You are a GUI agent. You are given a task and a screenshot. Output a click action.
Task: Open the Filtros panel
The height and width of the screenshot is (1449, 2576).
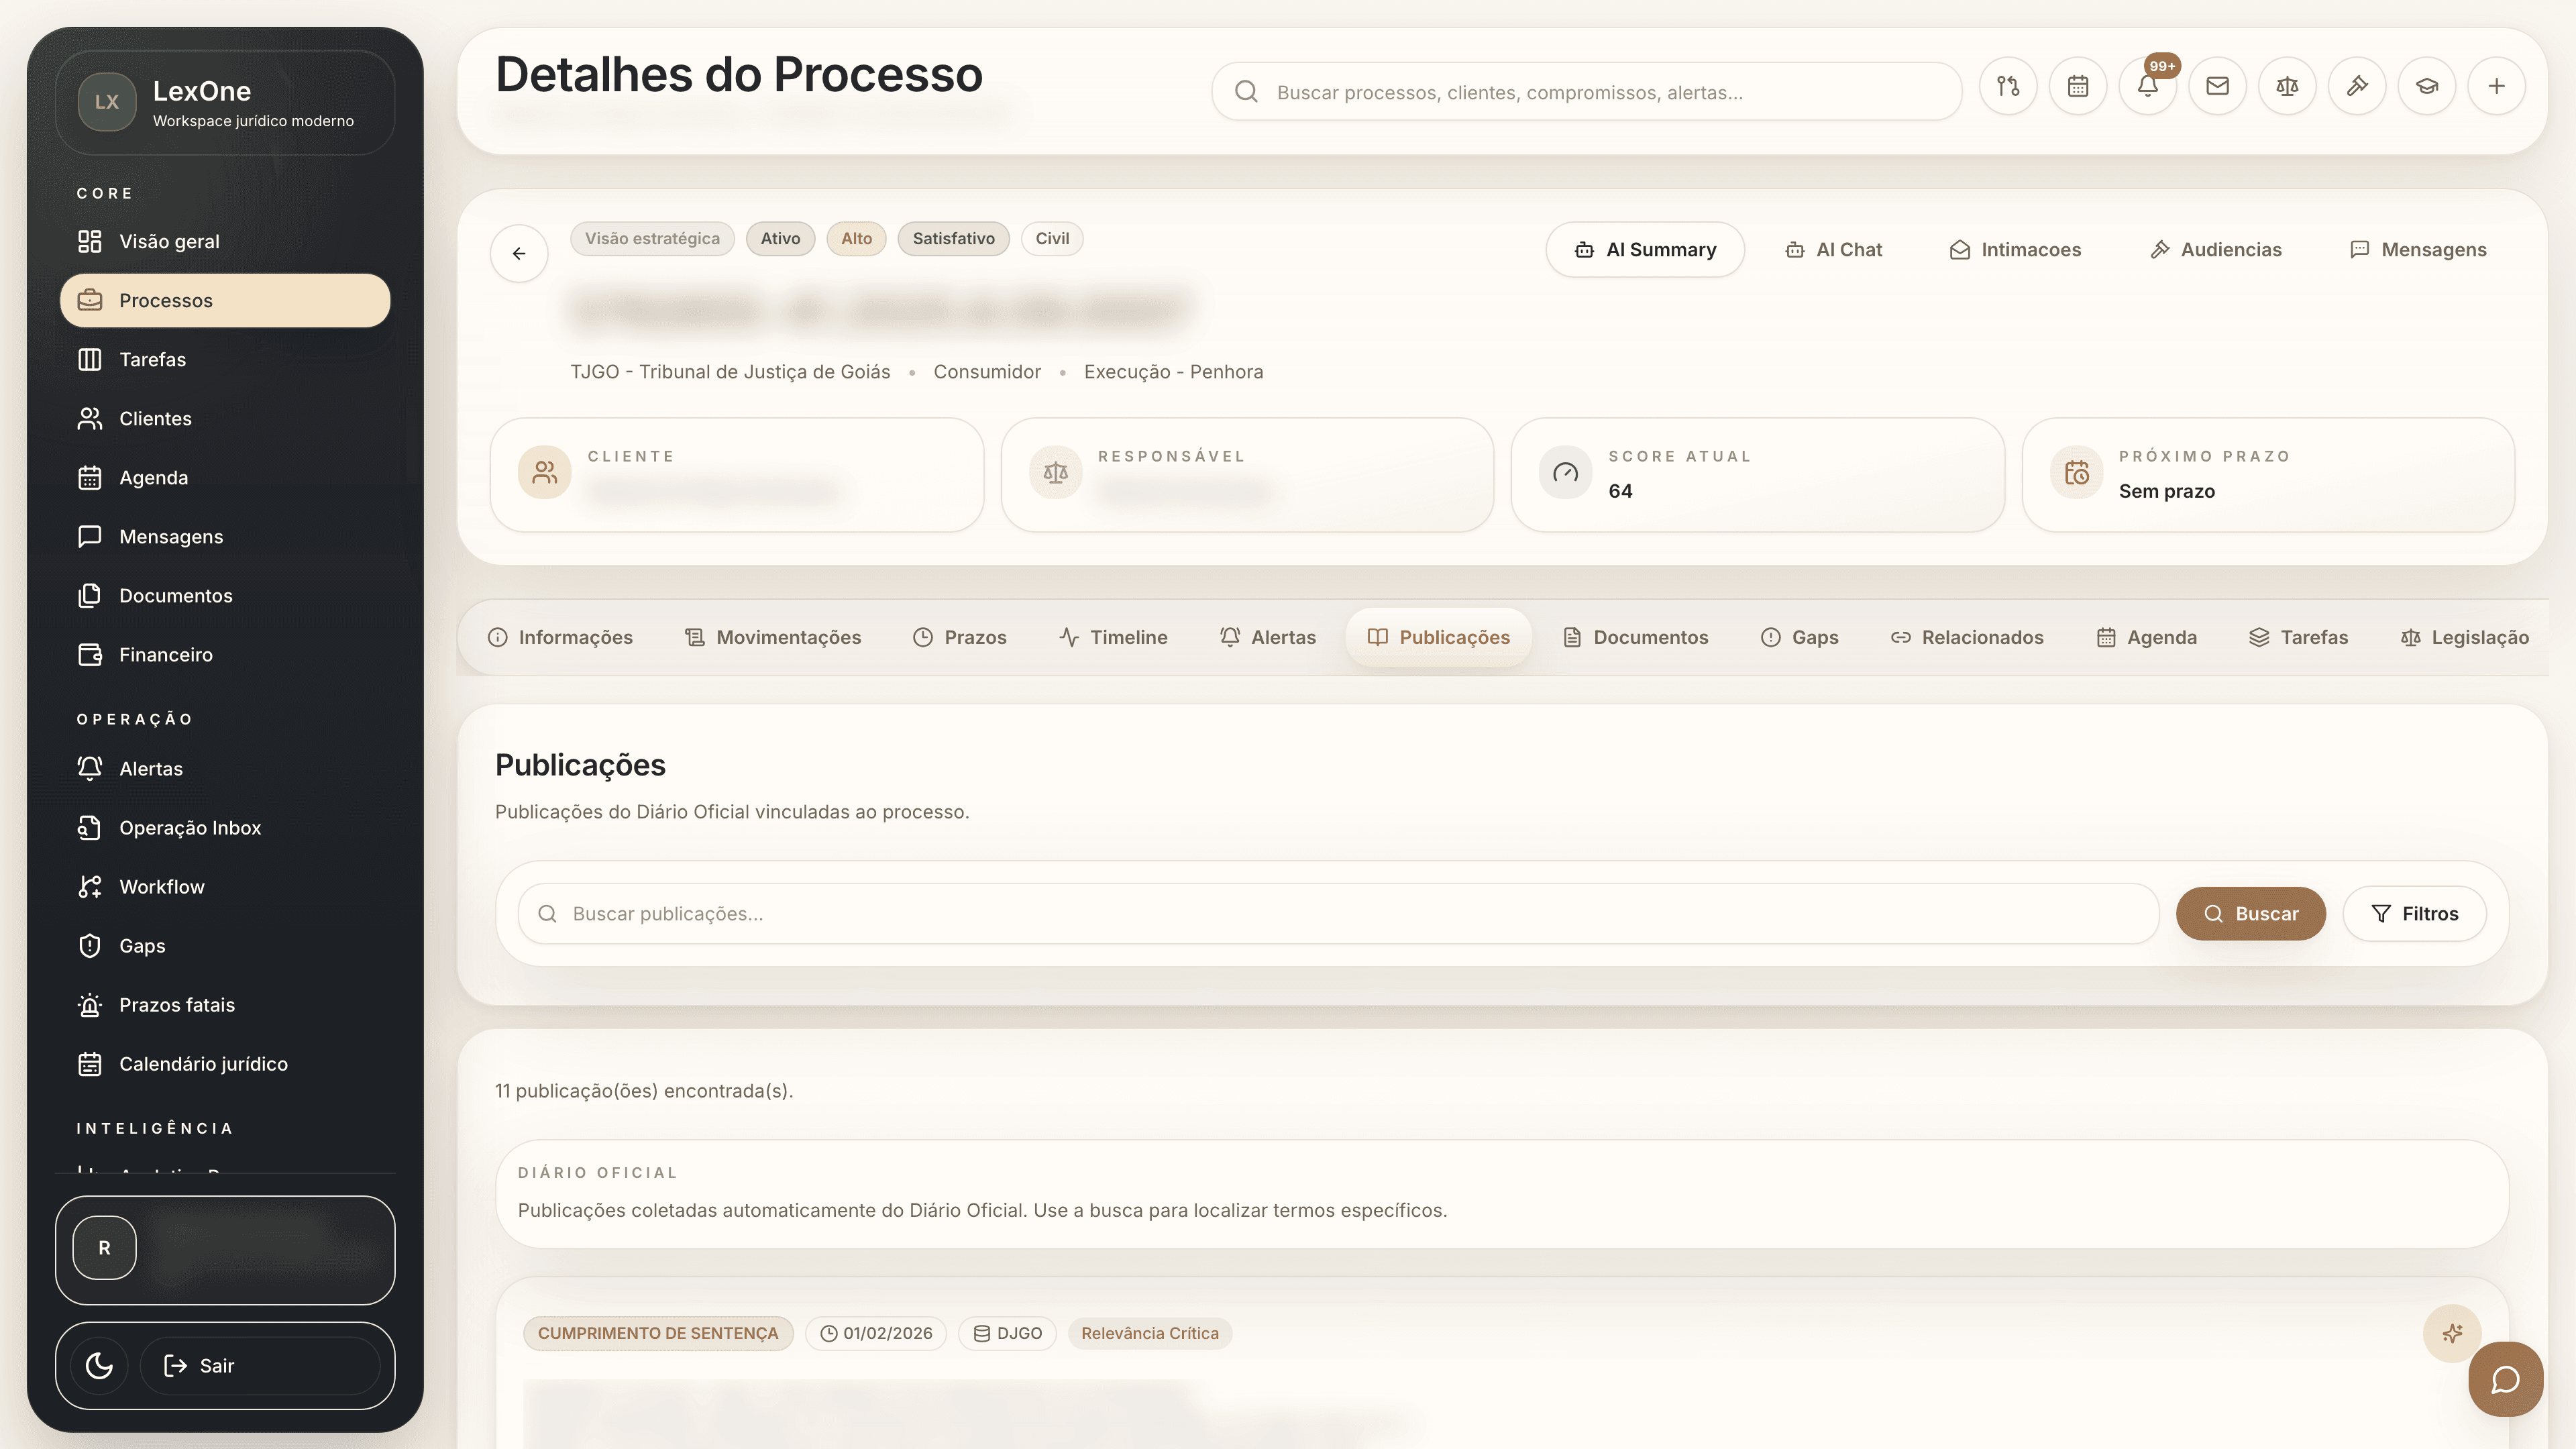(2416, 913)
